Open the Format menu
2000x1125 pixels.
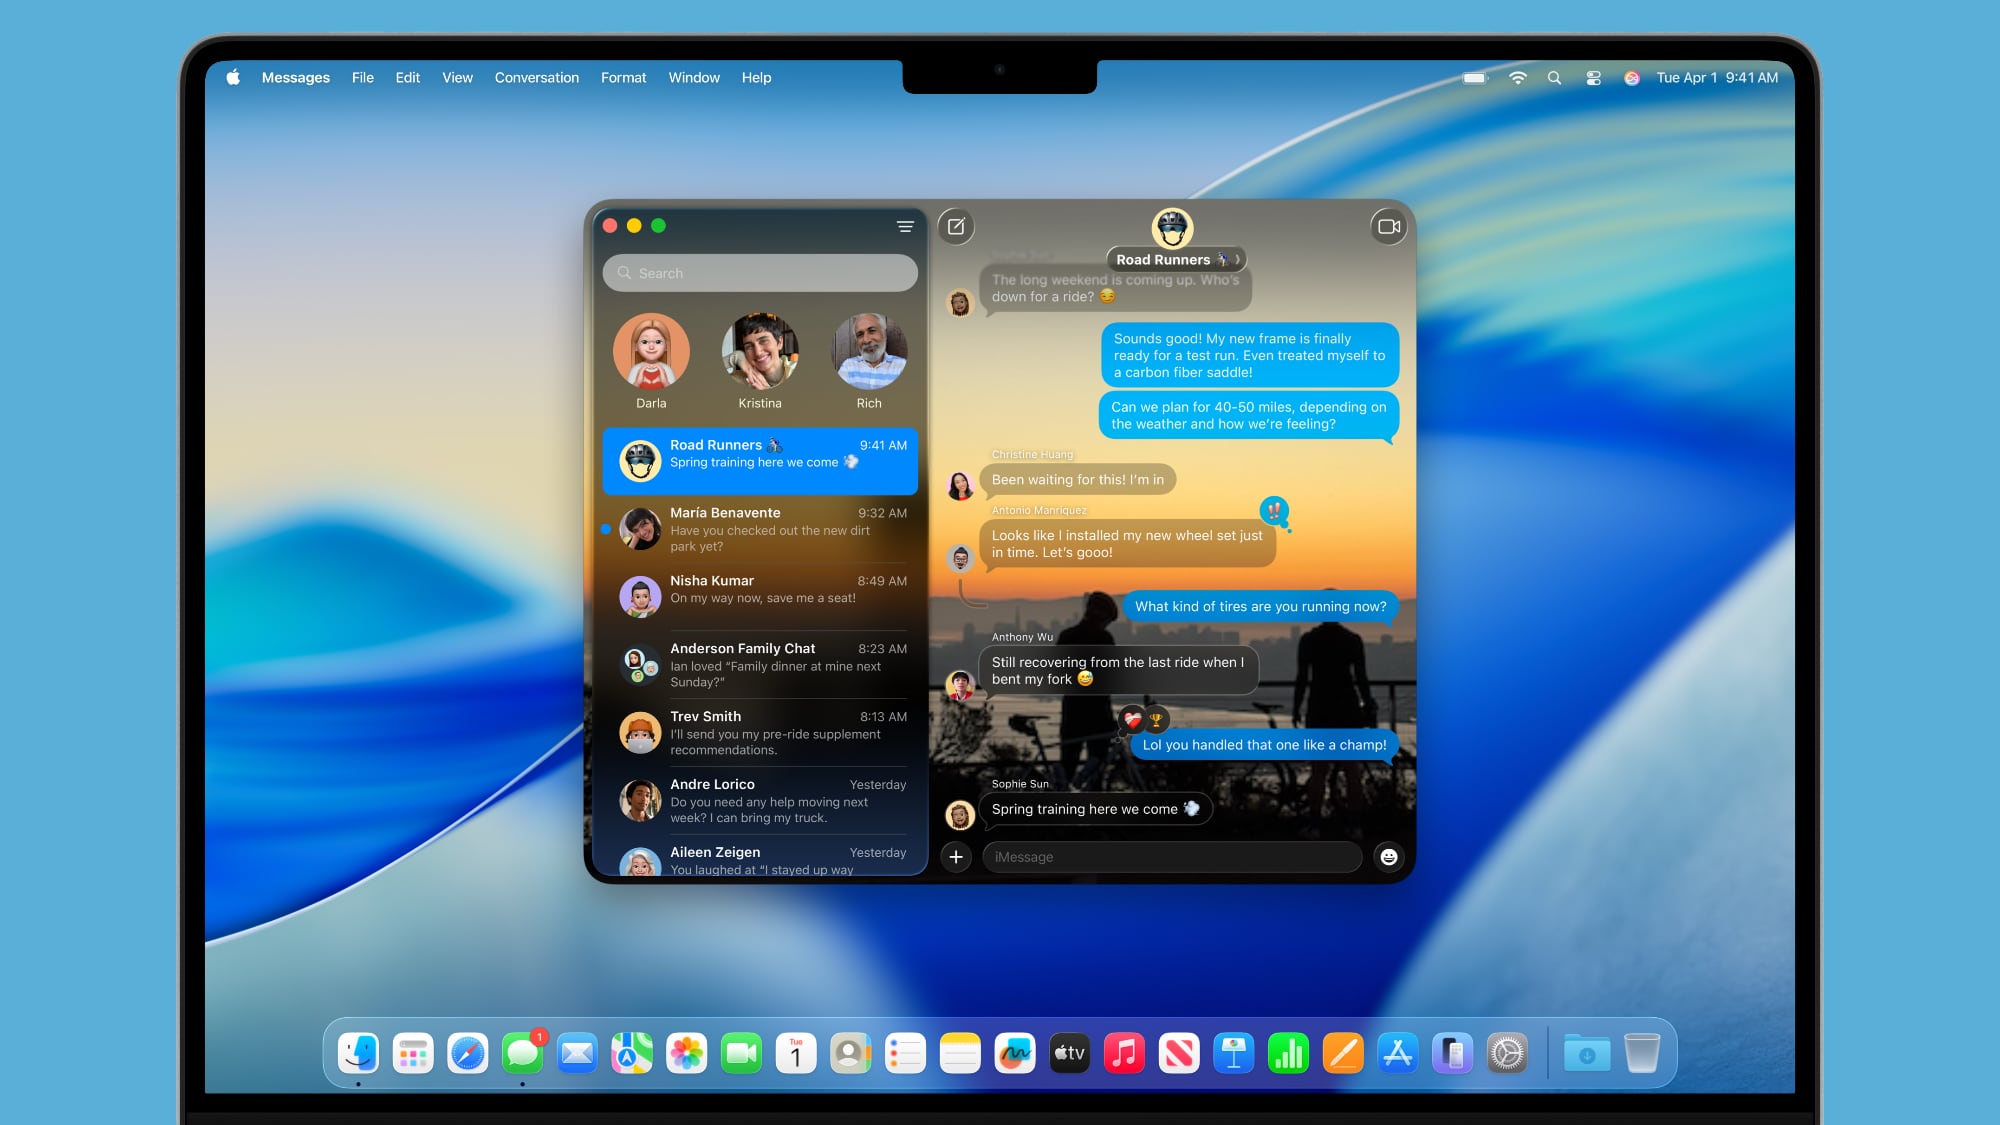click(x=623, y=77)
